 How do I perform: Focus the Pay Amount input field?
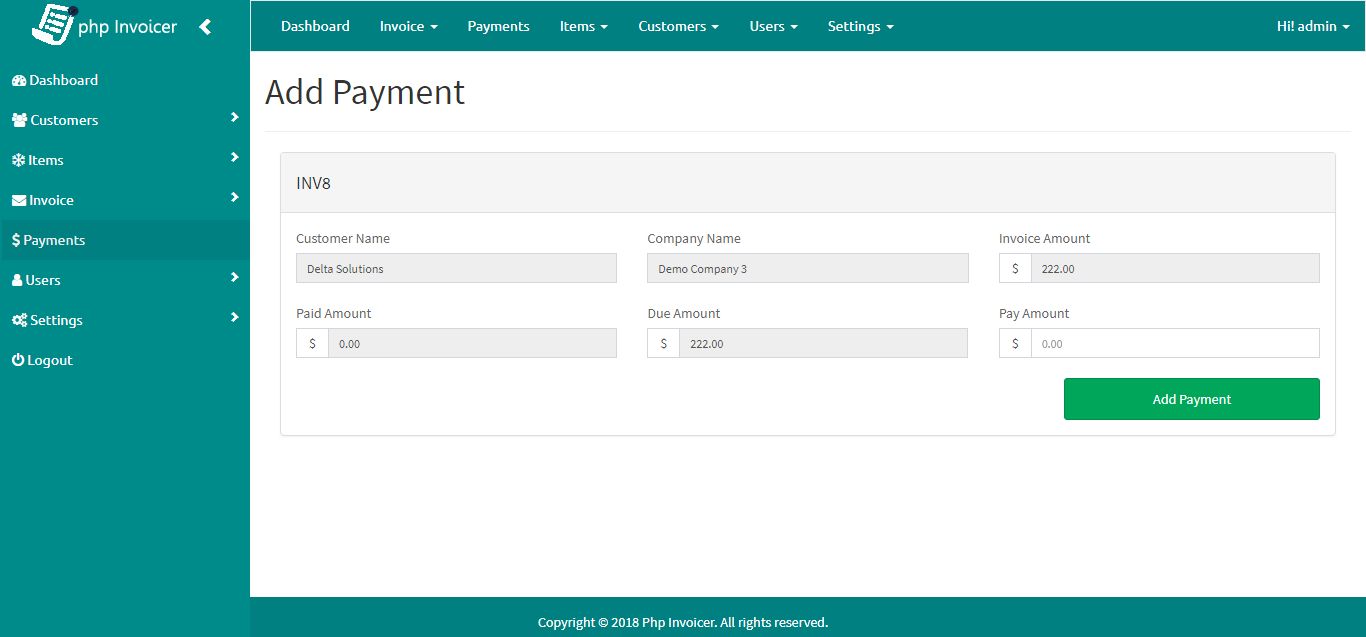pyautogui.click(x=1175, y=343)
